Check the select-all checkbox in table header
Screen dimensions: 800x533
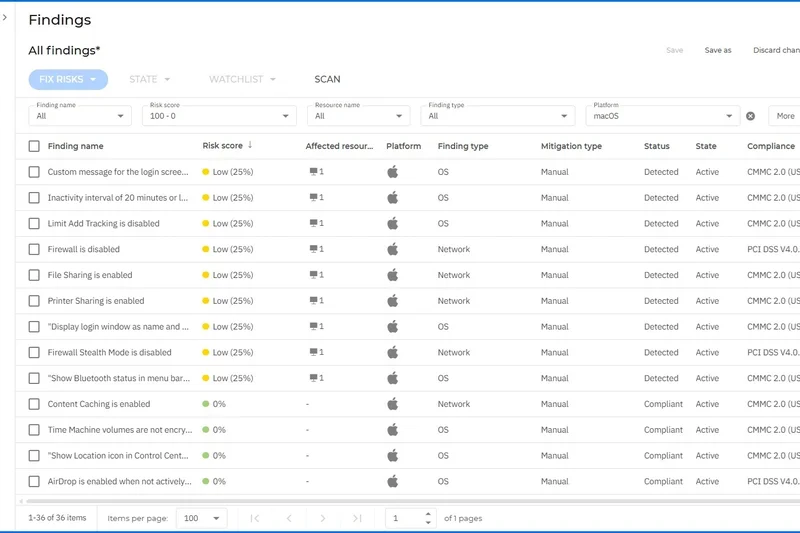pyautogui.click(x=34, y=146)
